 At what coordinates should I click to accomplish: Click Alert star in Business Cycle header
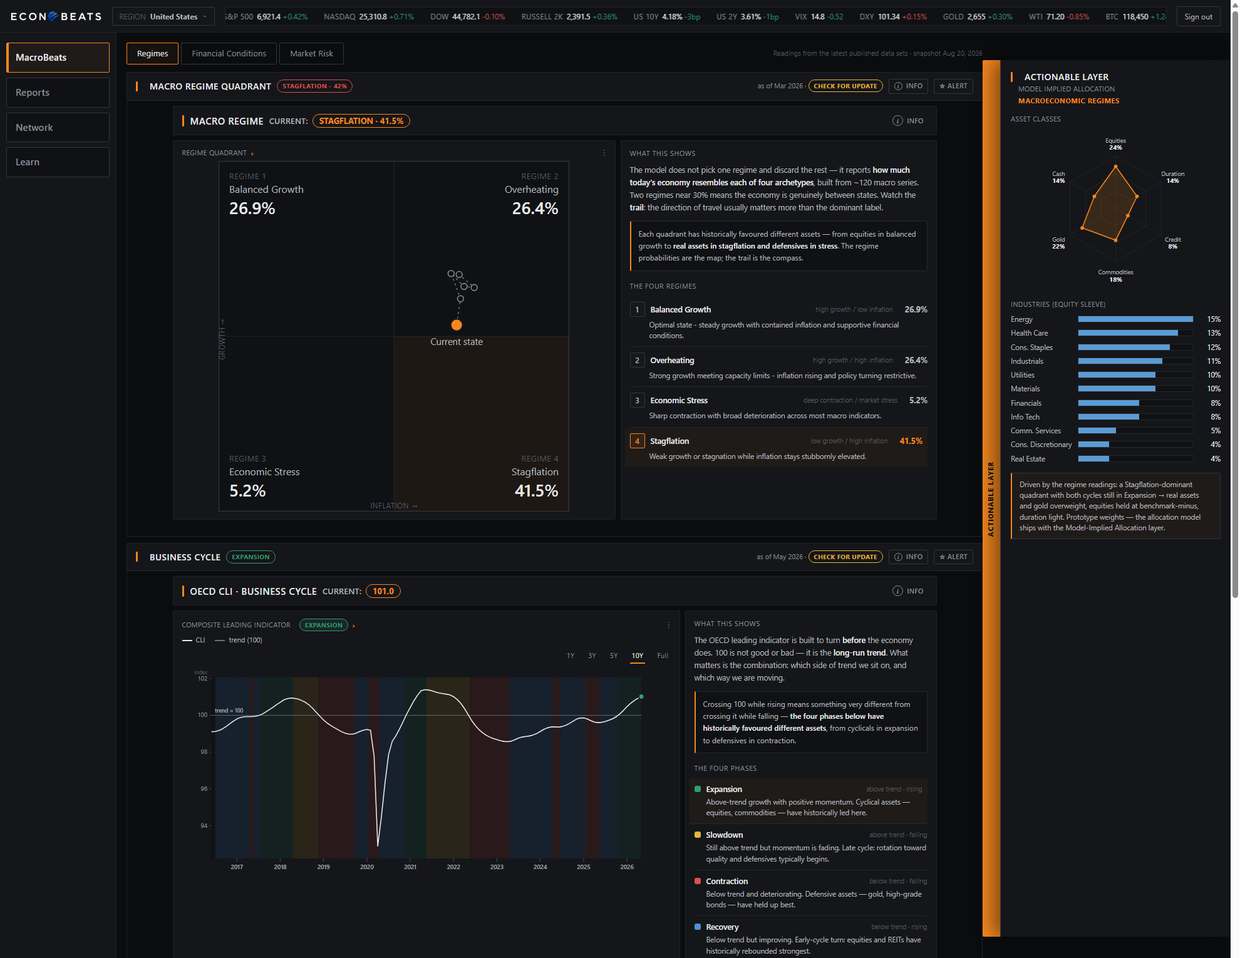point(954,557)
